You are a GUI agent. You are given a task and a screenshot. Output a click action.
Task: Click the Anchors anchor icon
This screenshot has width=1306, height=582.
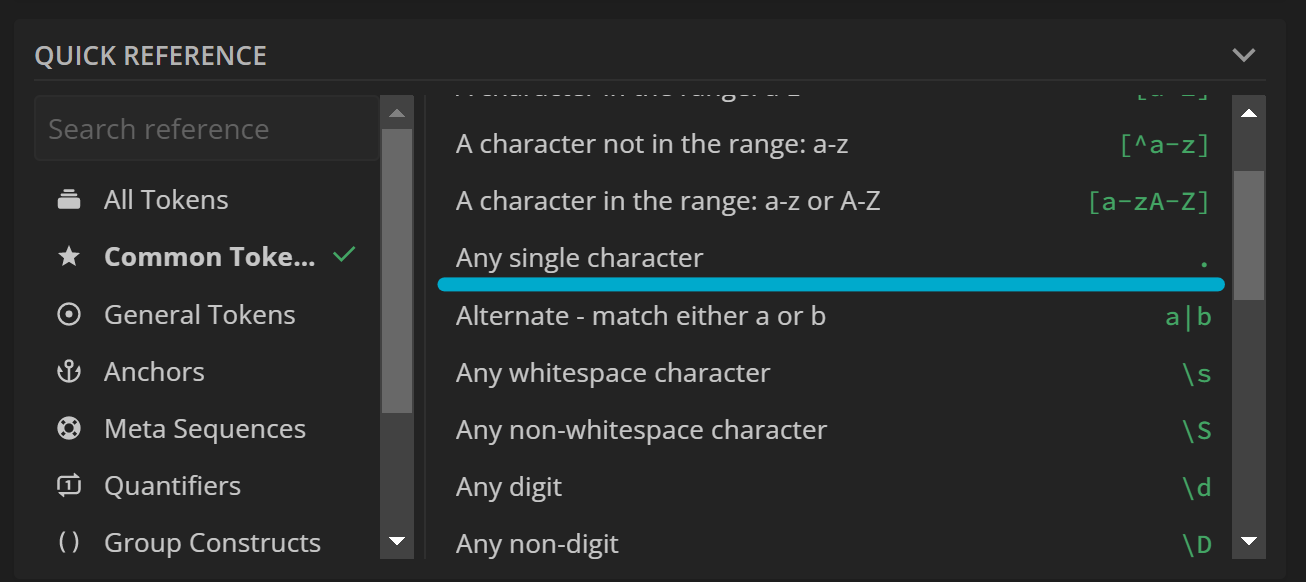69,372
